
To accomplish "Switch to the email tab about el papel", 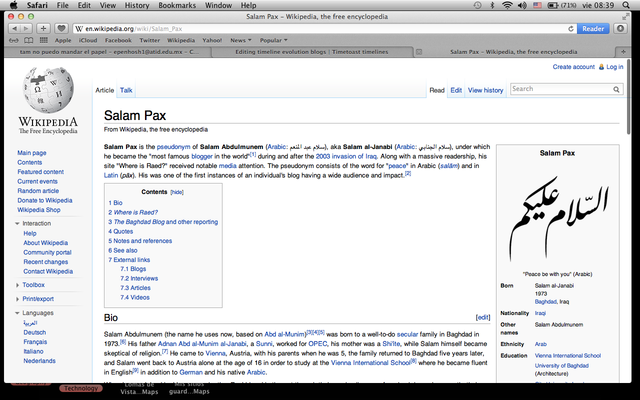I will (x=109, y=52).
